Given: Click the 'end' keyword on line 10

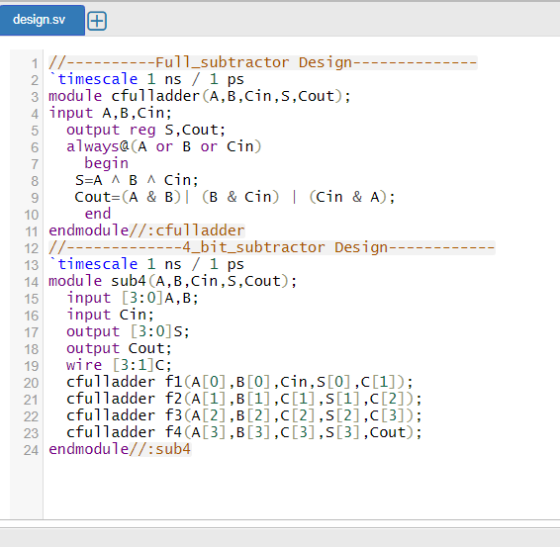Looking at the screenshot, I should tap(98, 214).
